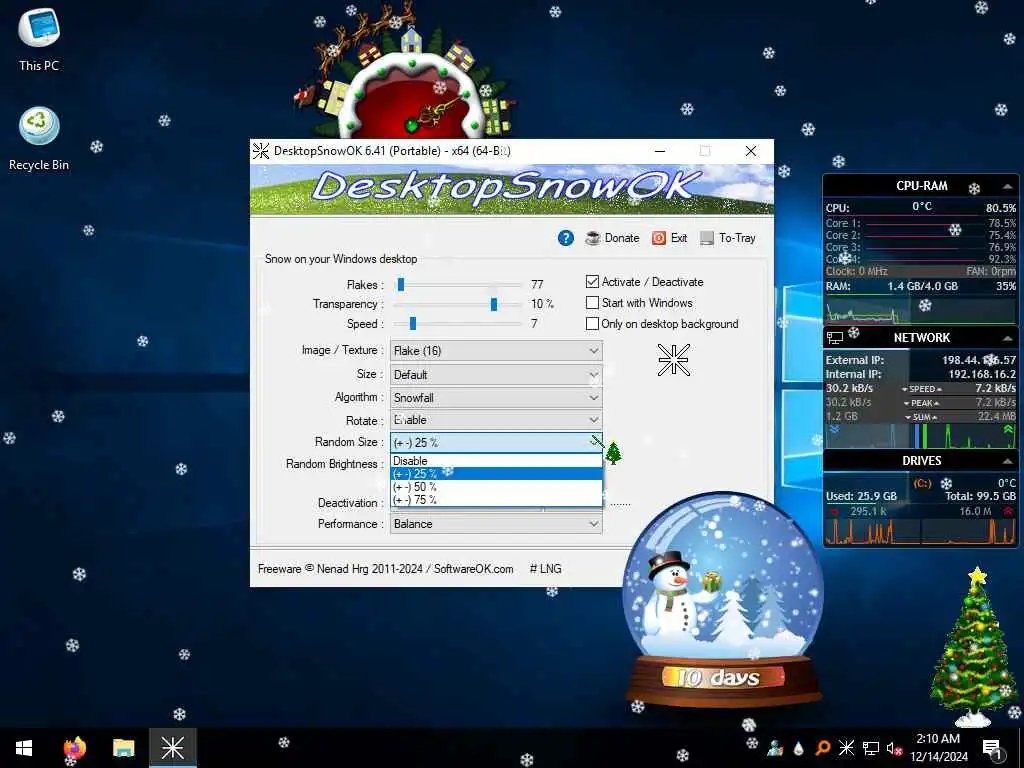
Task: Click the Donate coffee cup button
Action: coord(613,238)
